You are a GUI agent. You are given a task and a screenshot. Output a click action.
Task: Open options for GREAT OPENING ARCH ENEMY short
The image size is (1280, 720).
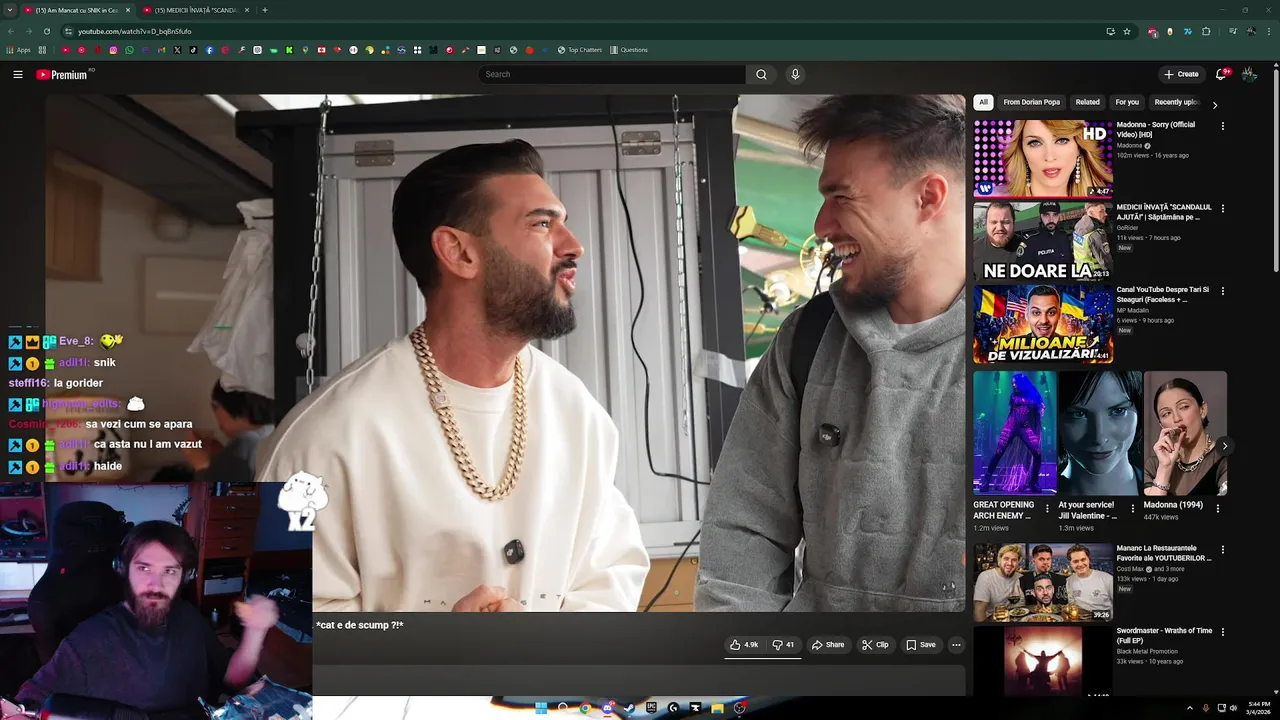point(1048,508)
